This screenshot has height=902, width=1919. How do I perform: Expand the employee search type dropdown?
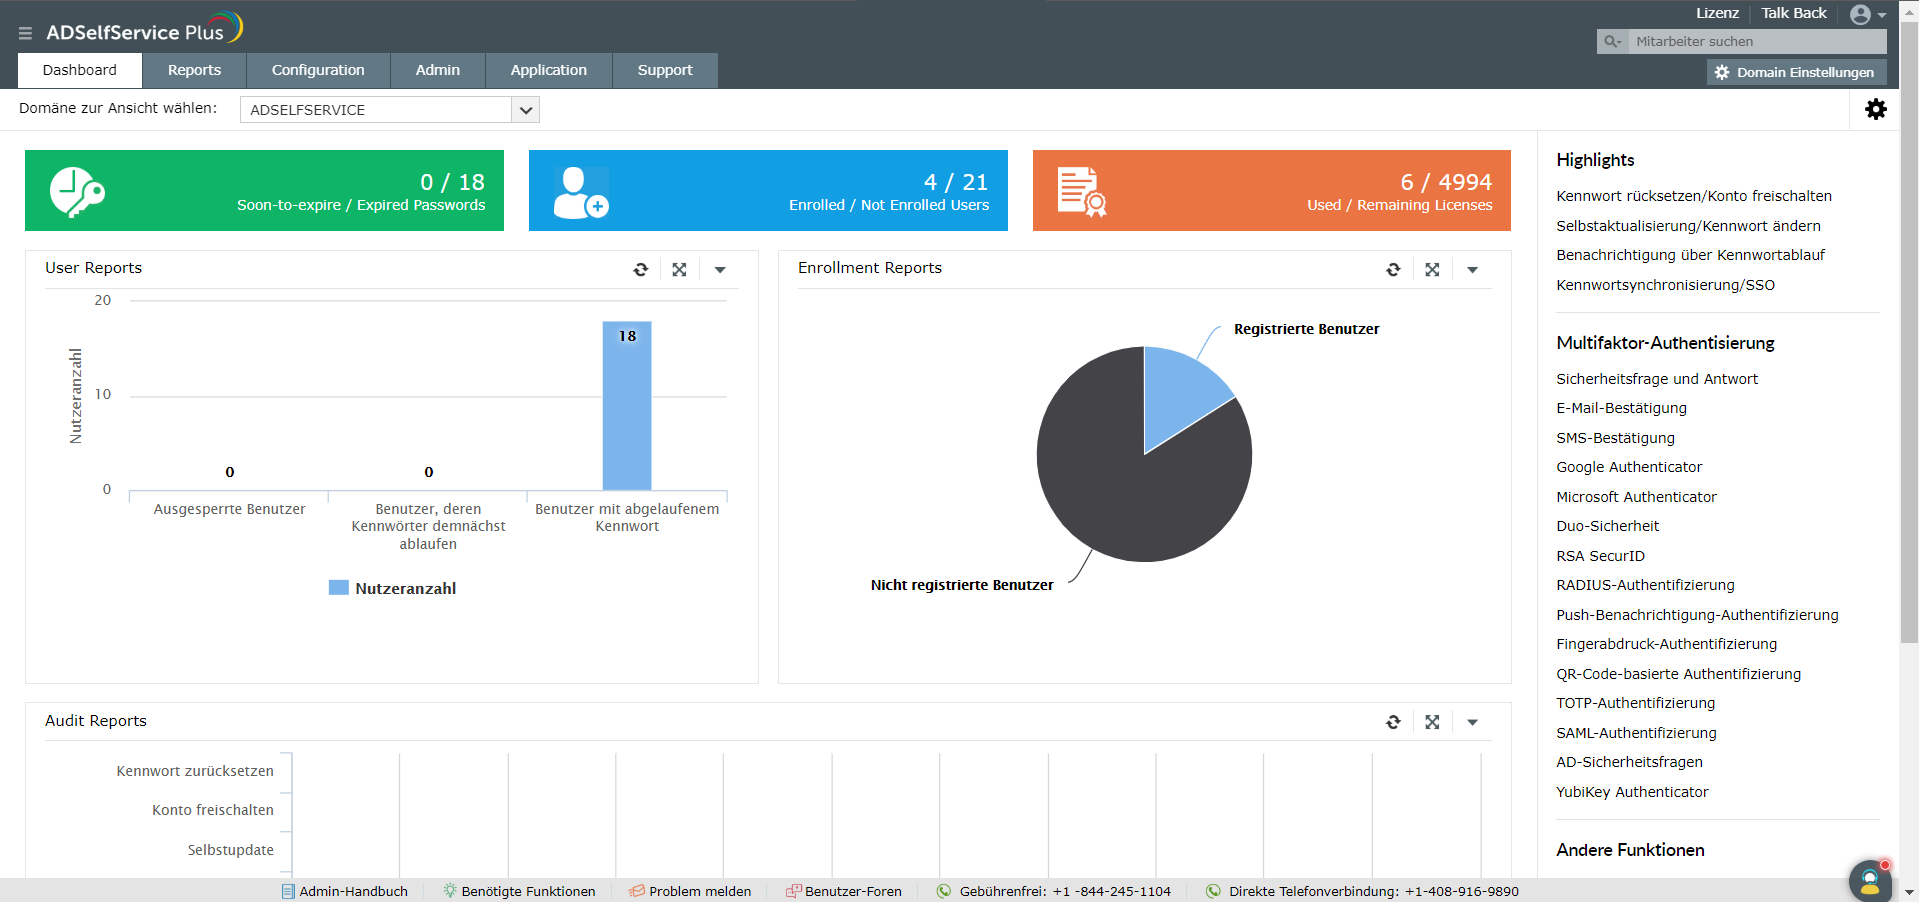coord(1612,42)
